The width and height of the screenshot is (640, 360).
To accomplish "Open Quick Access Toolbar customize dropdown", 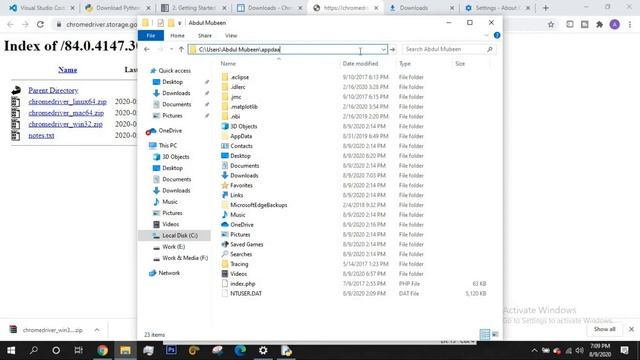I will click(x=180, y=23).
